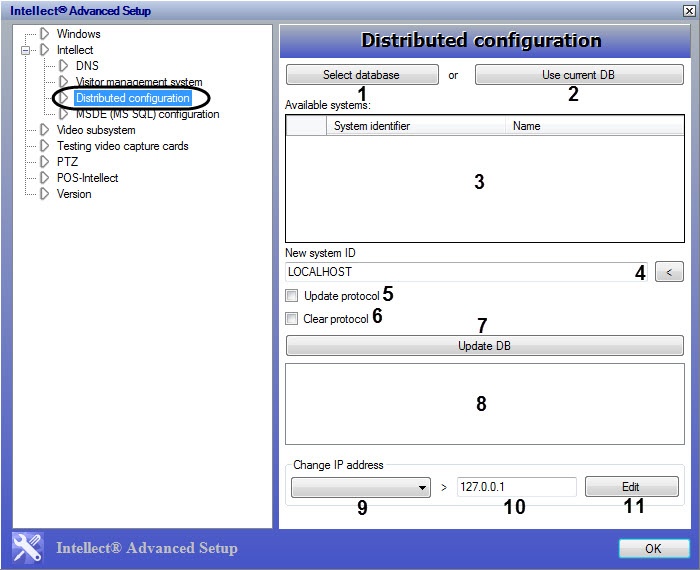The image size is (700, 570).
Task: Open MSDE (MS SQL) configuration item
Action: click(x=147, y=114)
